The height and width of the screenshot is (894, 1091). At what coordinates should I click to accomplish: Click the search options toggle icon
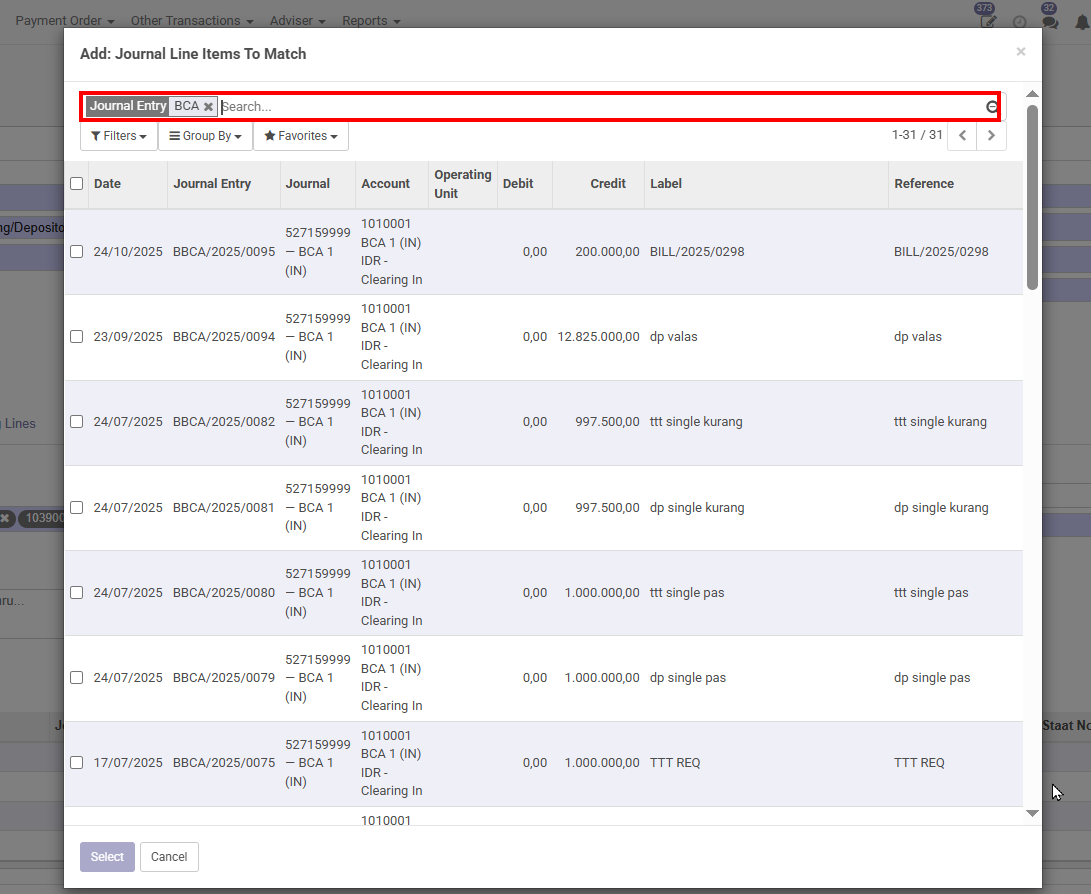[992, 107]
